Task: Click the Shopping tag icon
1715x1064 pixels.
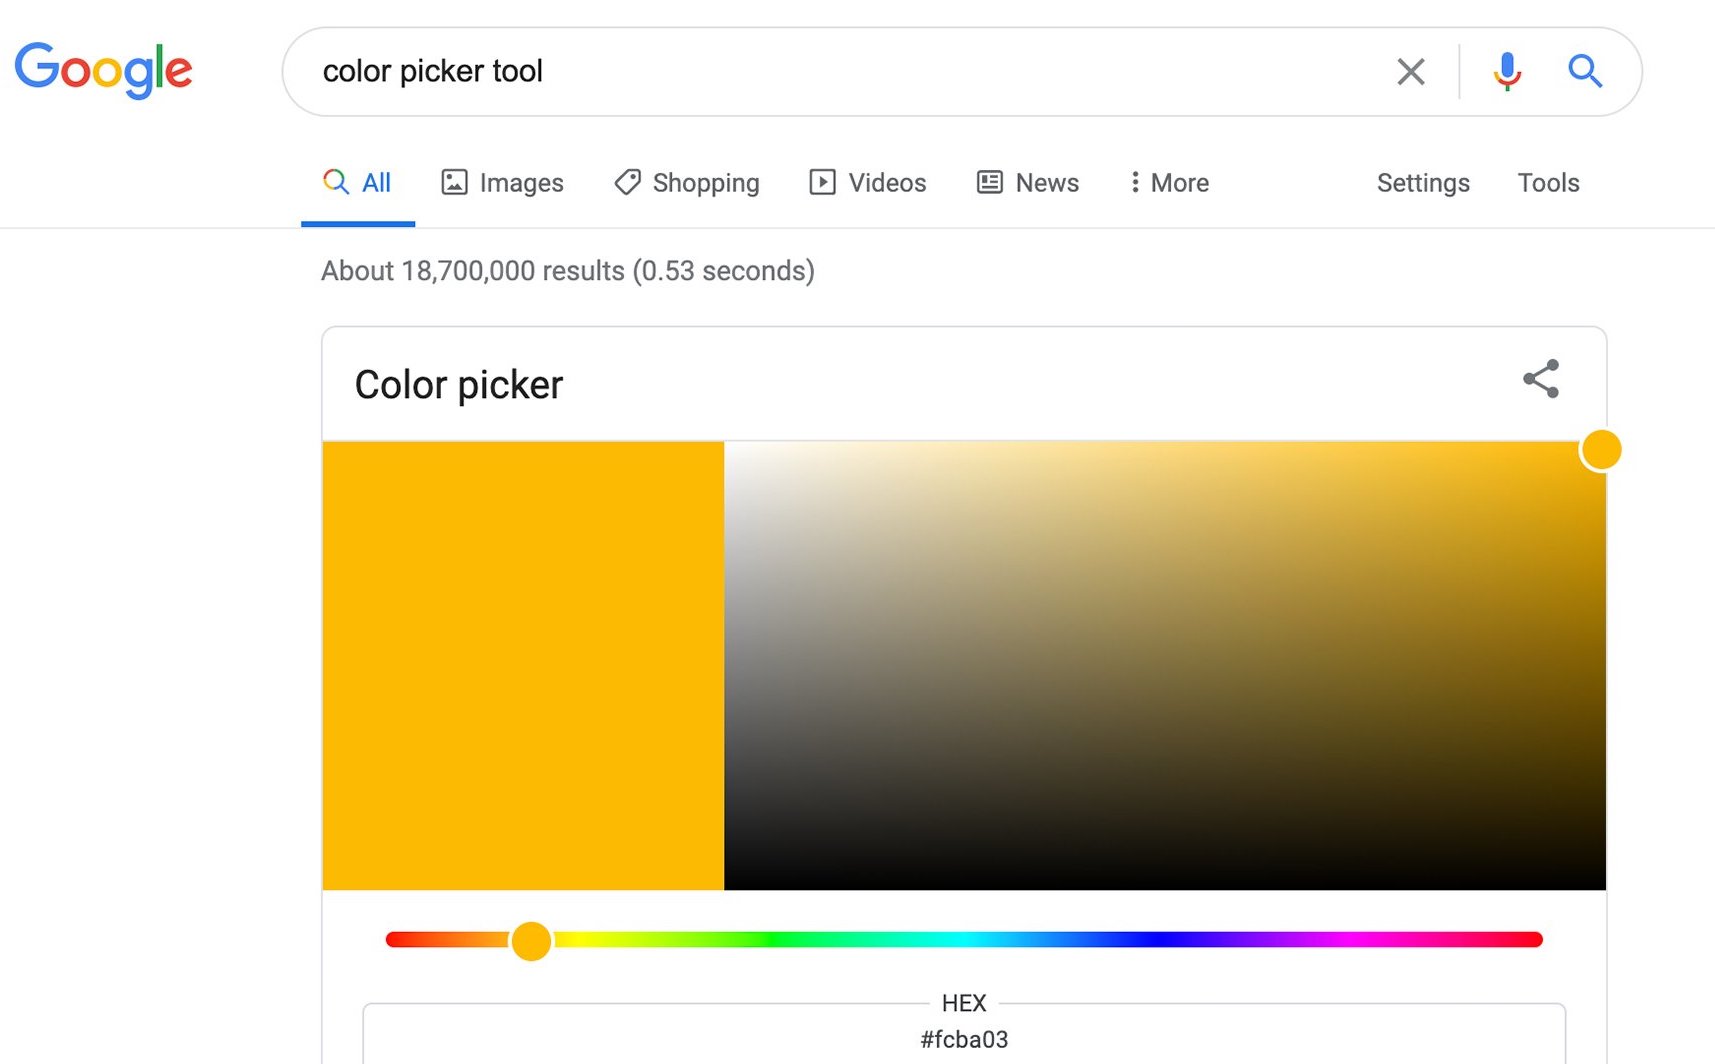Action: (x=627, y=182)
